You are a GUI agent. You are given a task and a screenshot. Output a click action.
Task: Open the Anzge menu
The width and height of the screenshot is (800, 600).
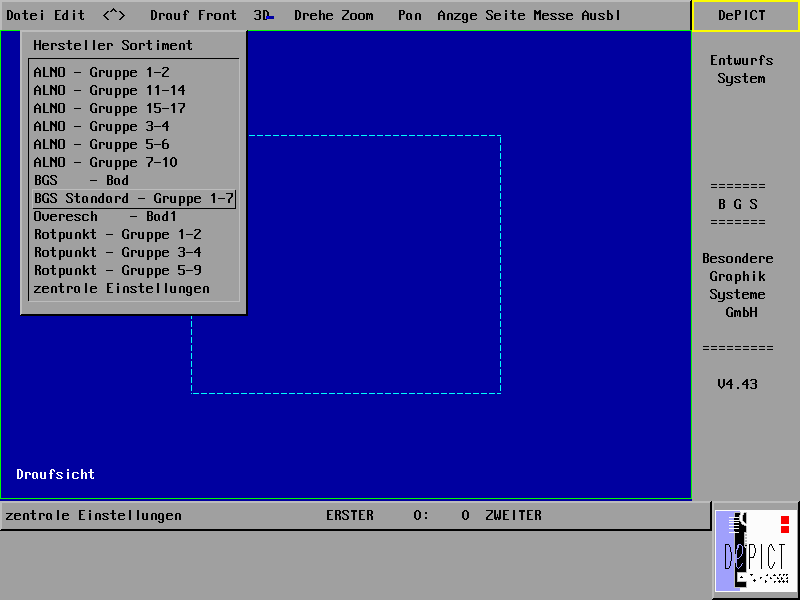(457, 15)
